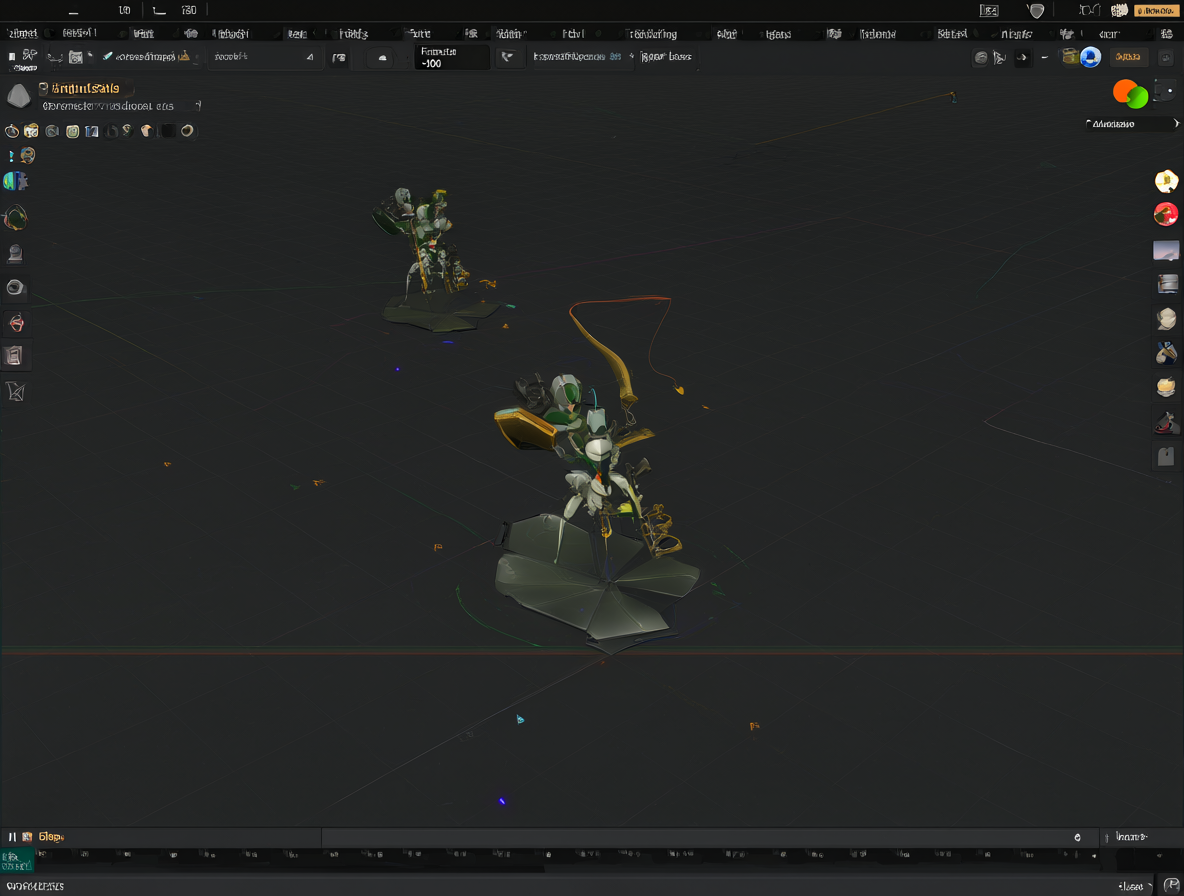Click the orange button in top-right title bar

click(1156, 11)
